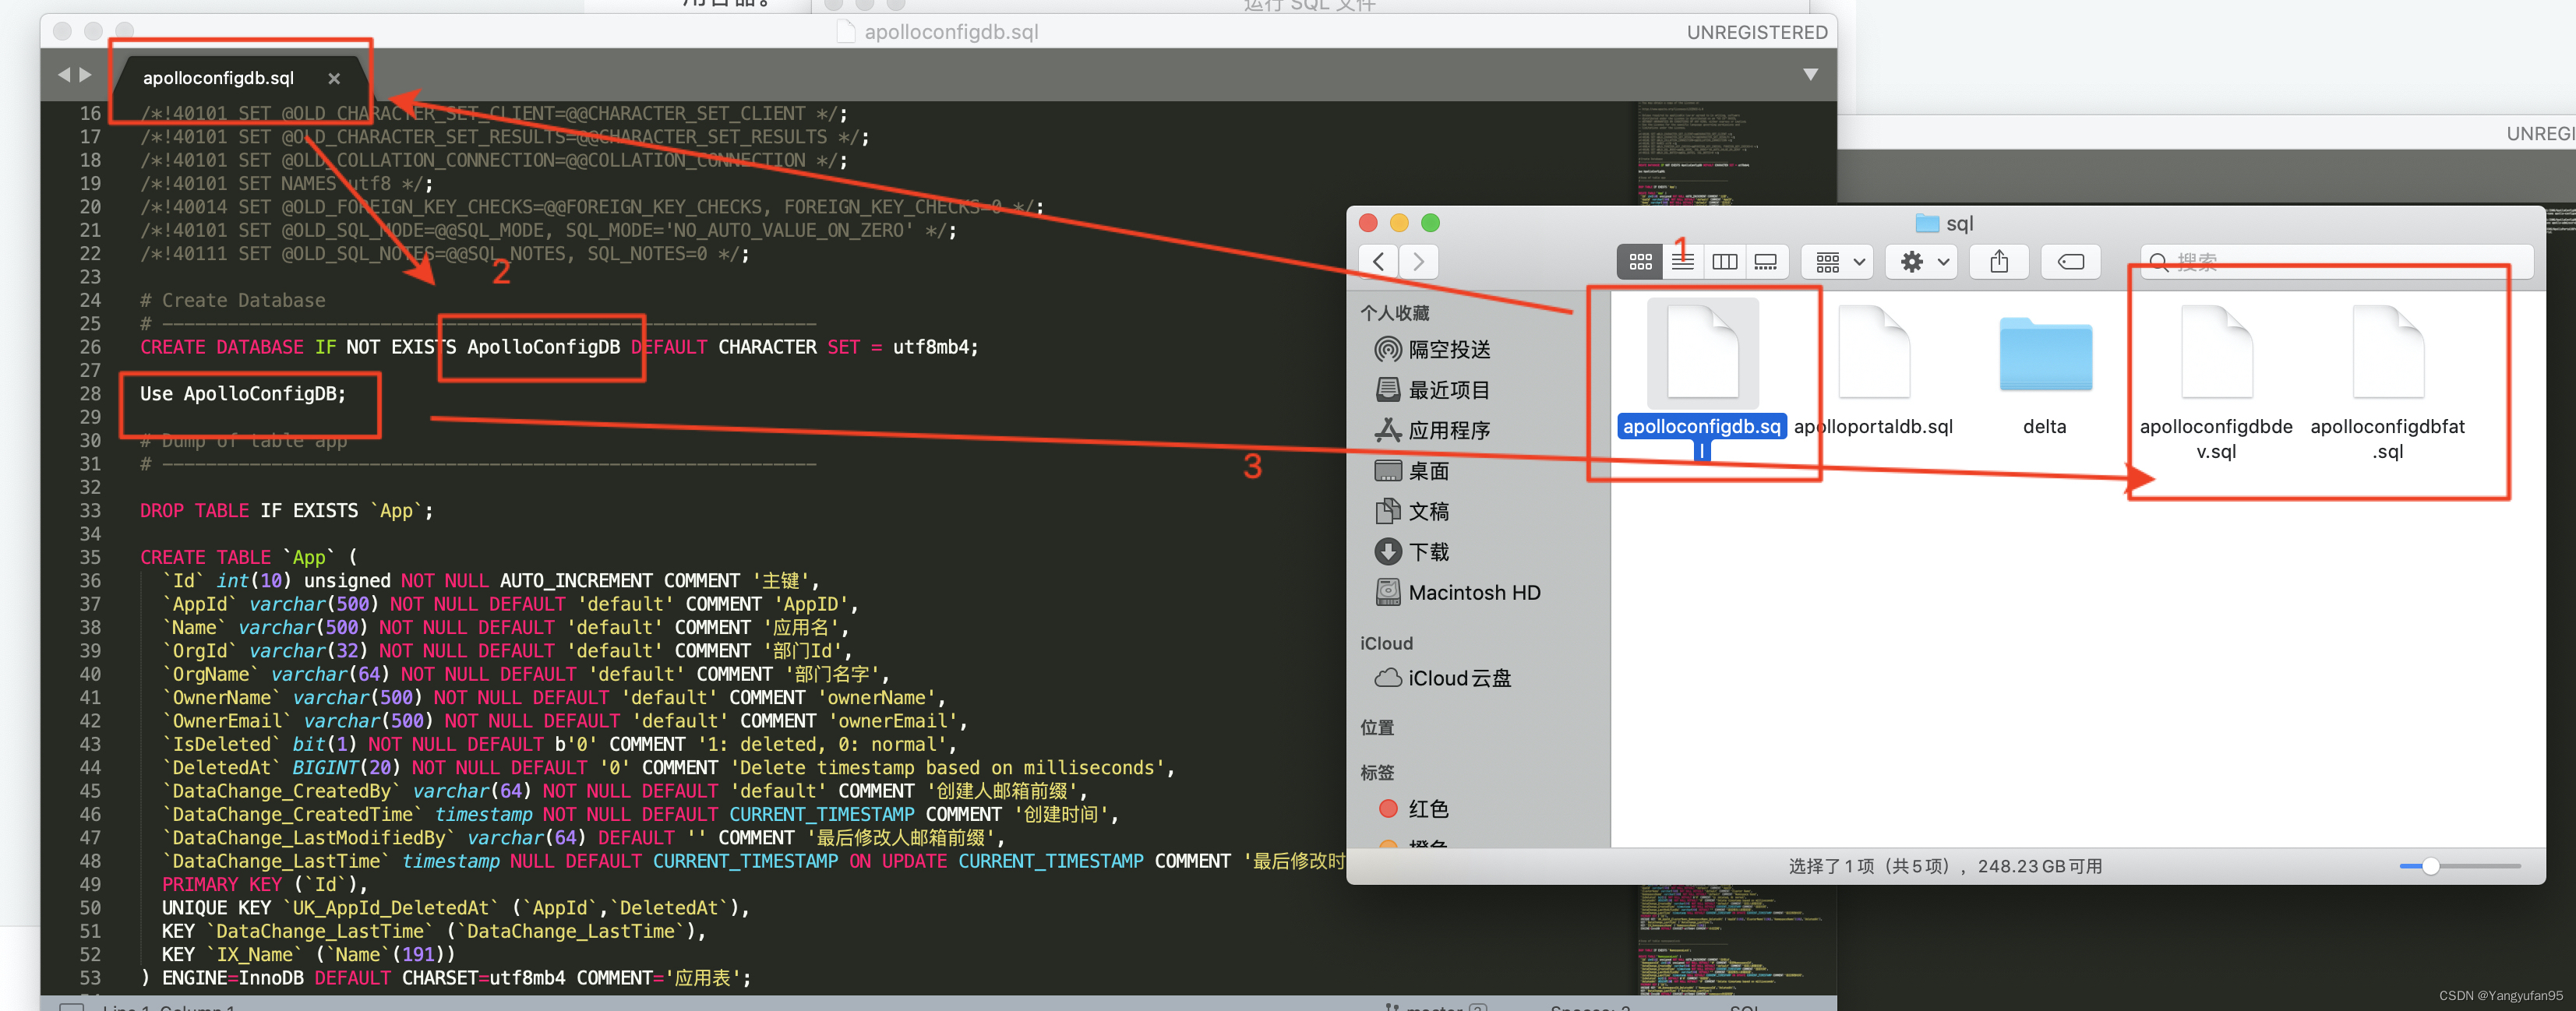The image size is (2576, 1011).
Task: Click the back navigation arrow in Finder
Action: (x=1378, y=261)
